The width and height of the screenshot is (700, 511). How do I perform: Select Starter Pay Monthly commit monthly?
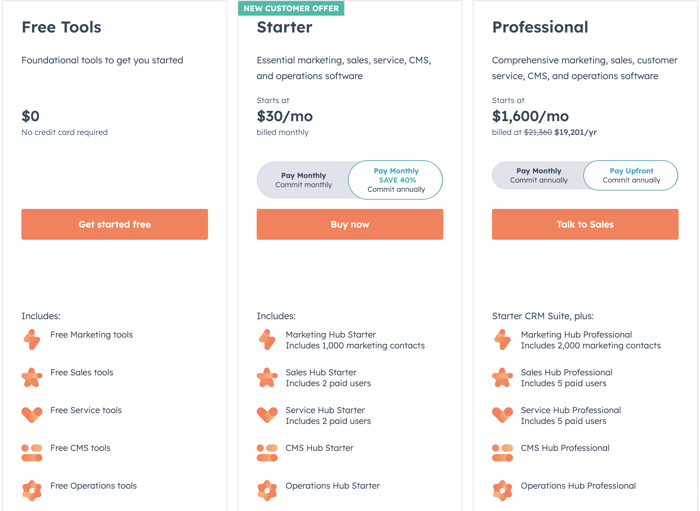[x=303, y=180]
